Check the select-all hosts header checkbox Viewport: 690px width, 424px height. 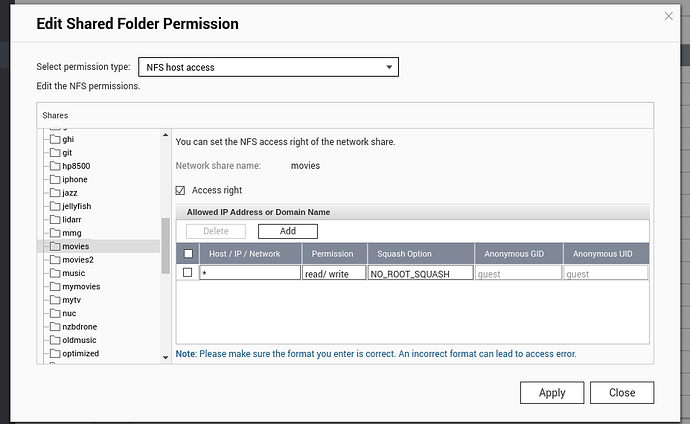[x=187, y=254]
